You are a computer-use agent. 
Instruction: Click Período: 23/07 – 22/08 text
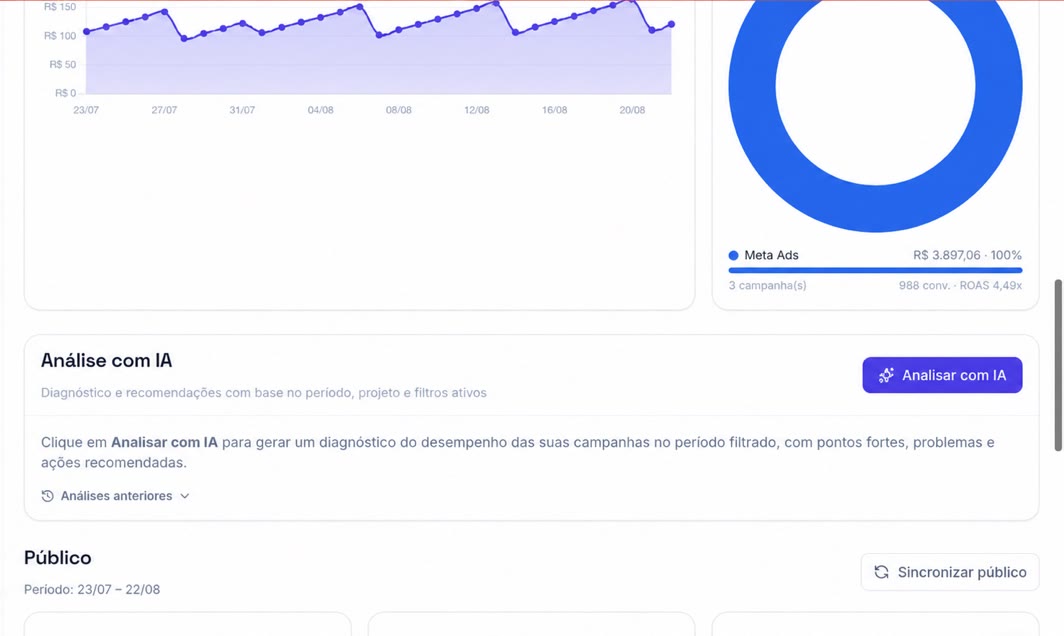92,590
